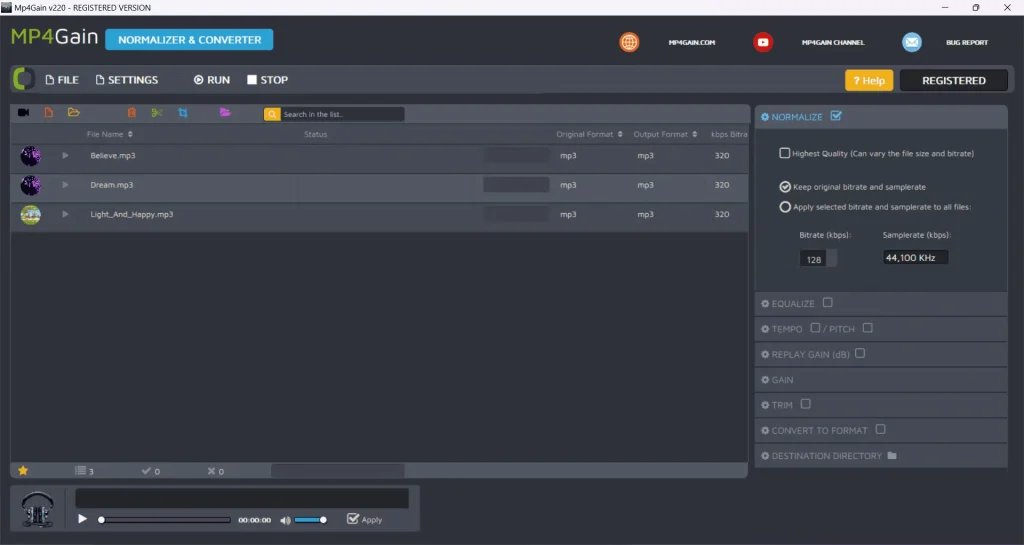Viewport: 1024px width, 545px height.
Task: Click the blue volume slider
Action: pyautogui.click(x=310, y=520)
